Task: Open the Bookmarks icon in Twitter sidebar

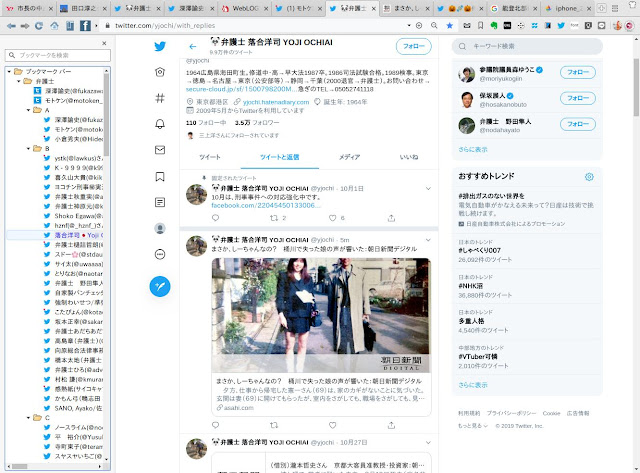Action: (160, 176)
